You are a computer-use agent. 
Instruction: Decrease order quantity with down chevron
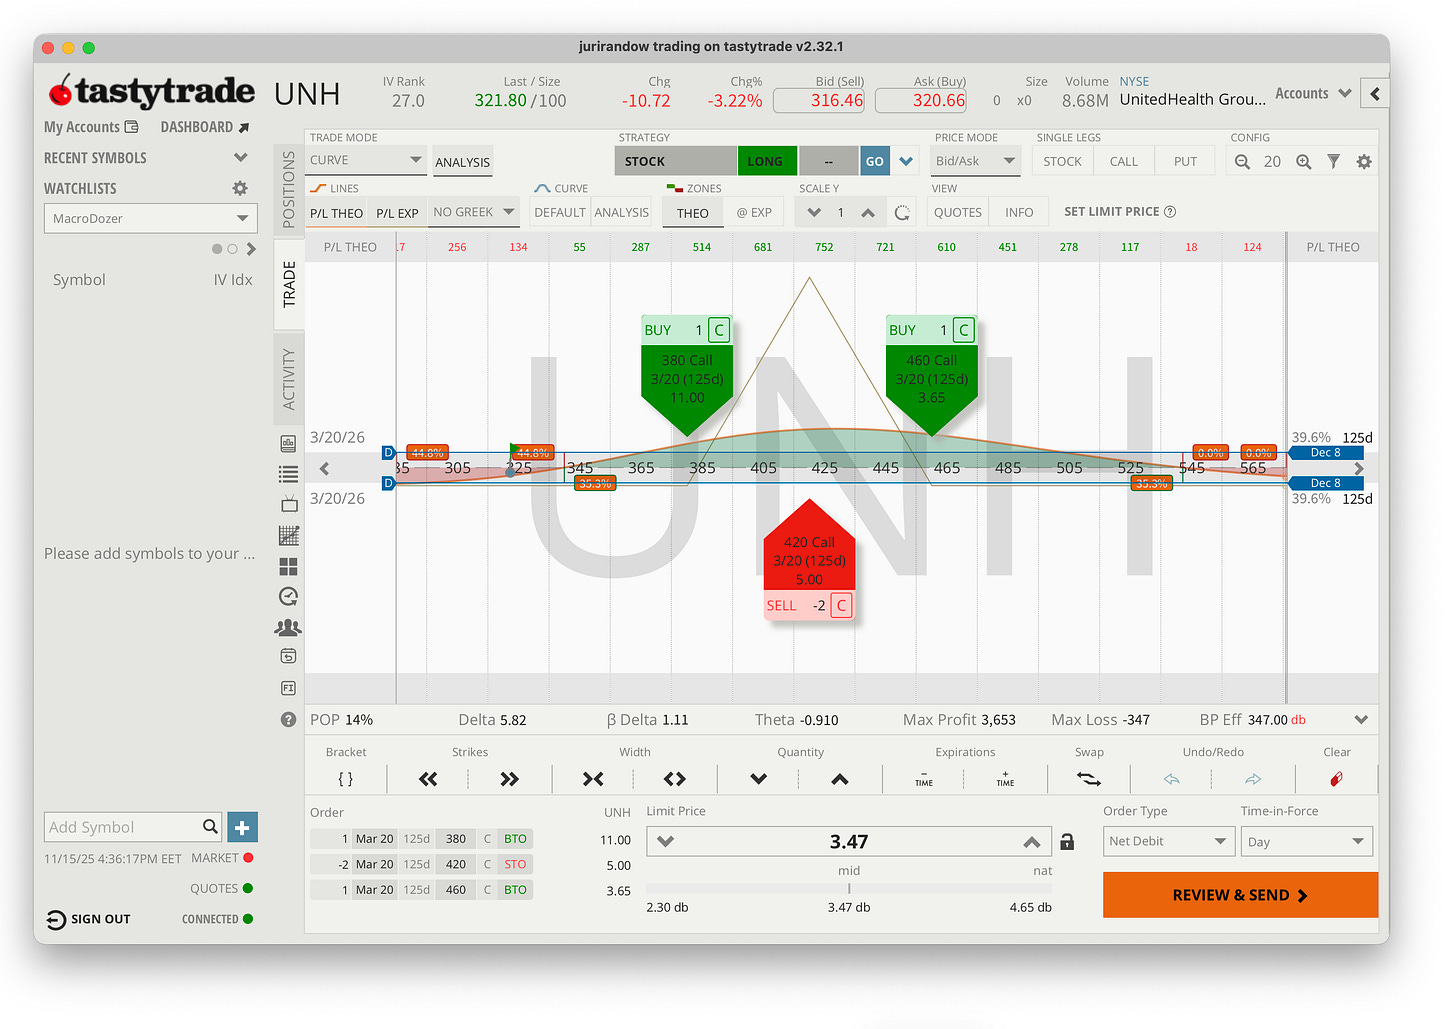coord(758,779)
